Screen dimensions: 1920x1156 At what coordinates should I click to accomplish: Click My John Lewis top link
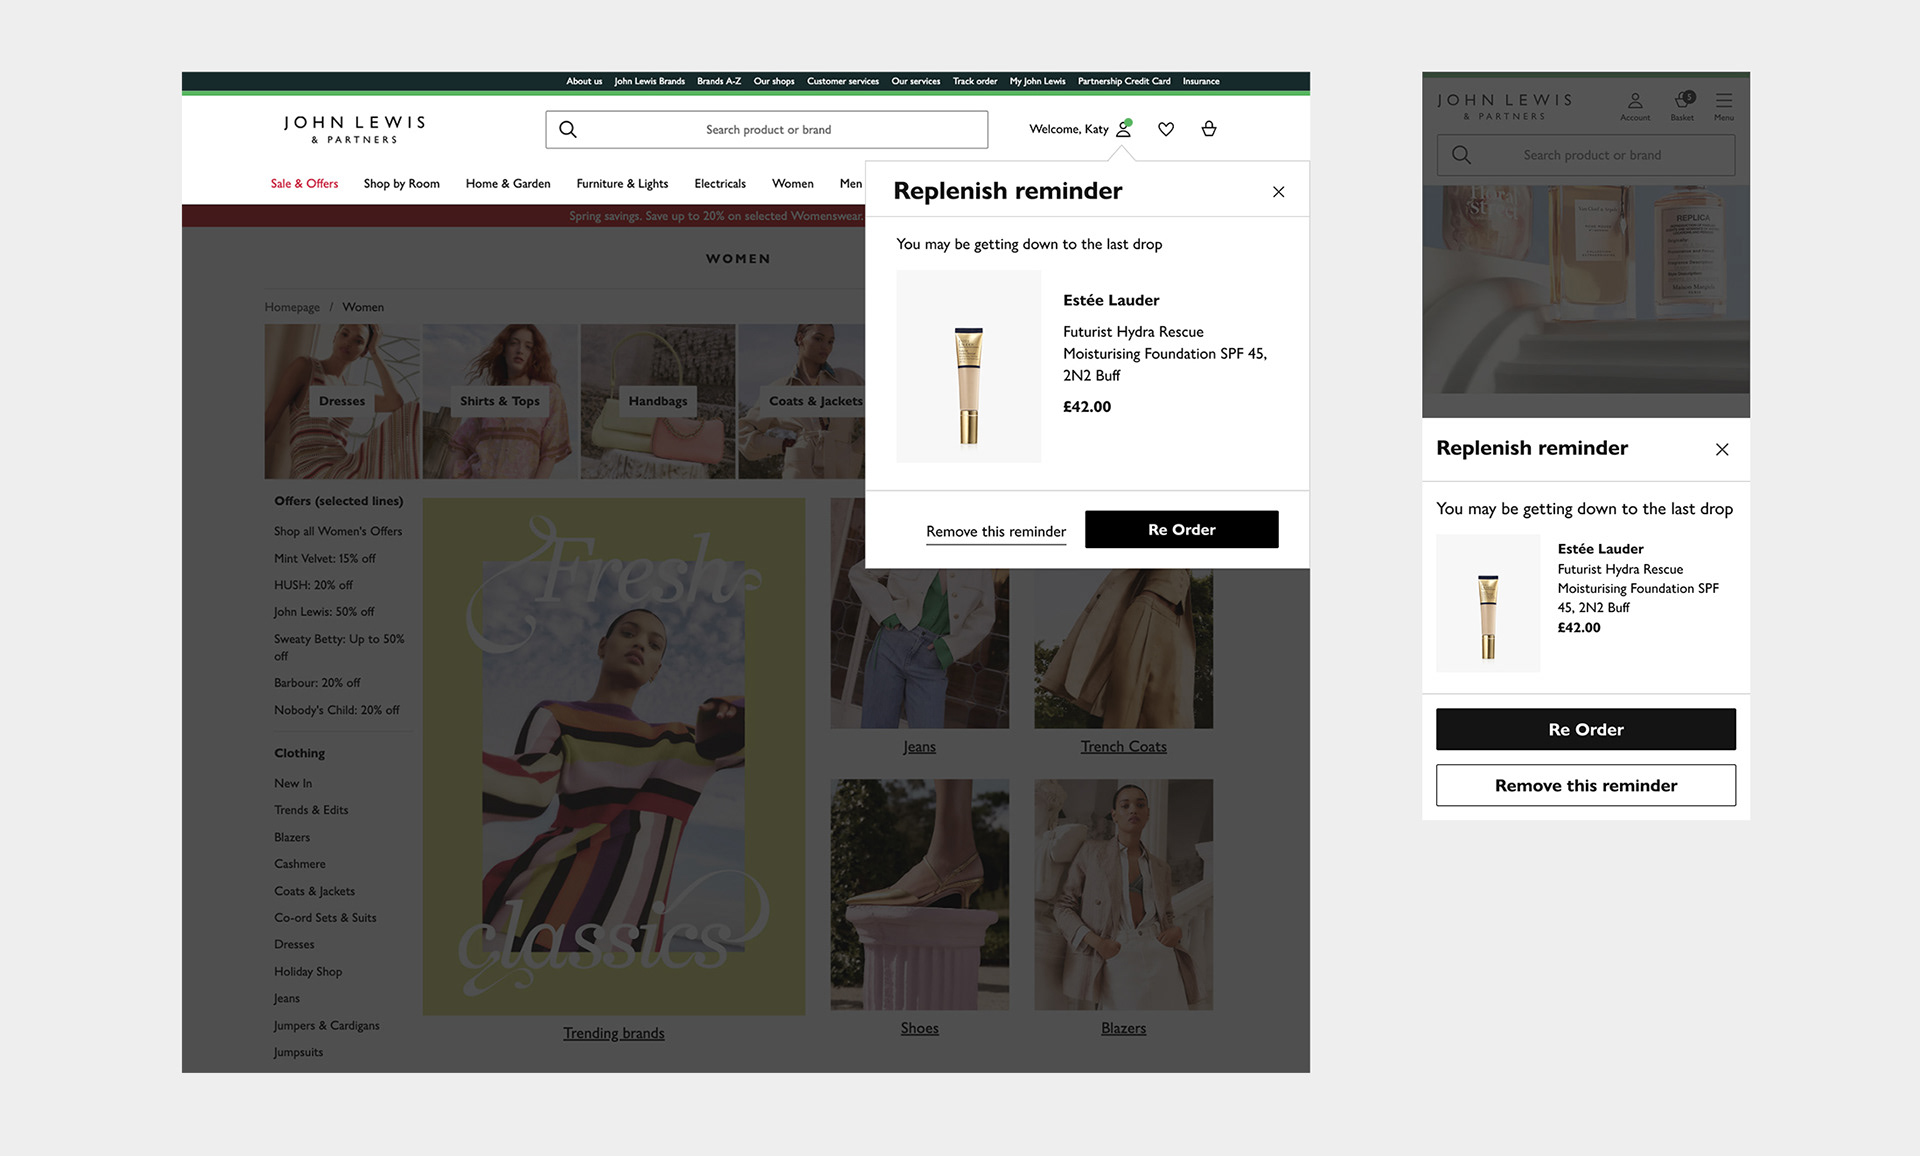click(x=1037, y=81)
